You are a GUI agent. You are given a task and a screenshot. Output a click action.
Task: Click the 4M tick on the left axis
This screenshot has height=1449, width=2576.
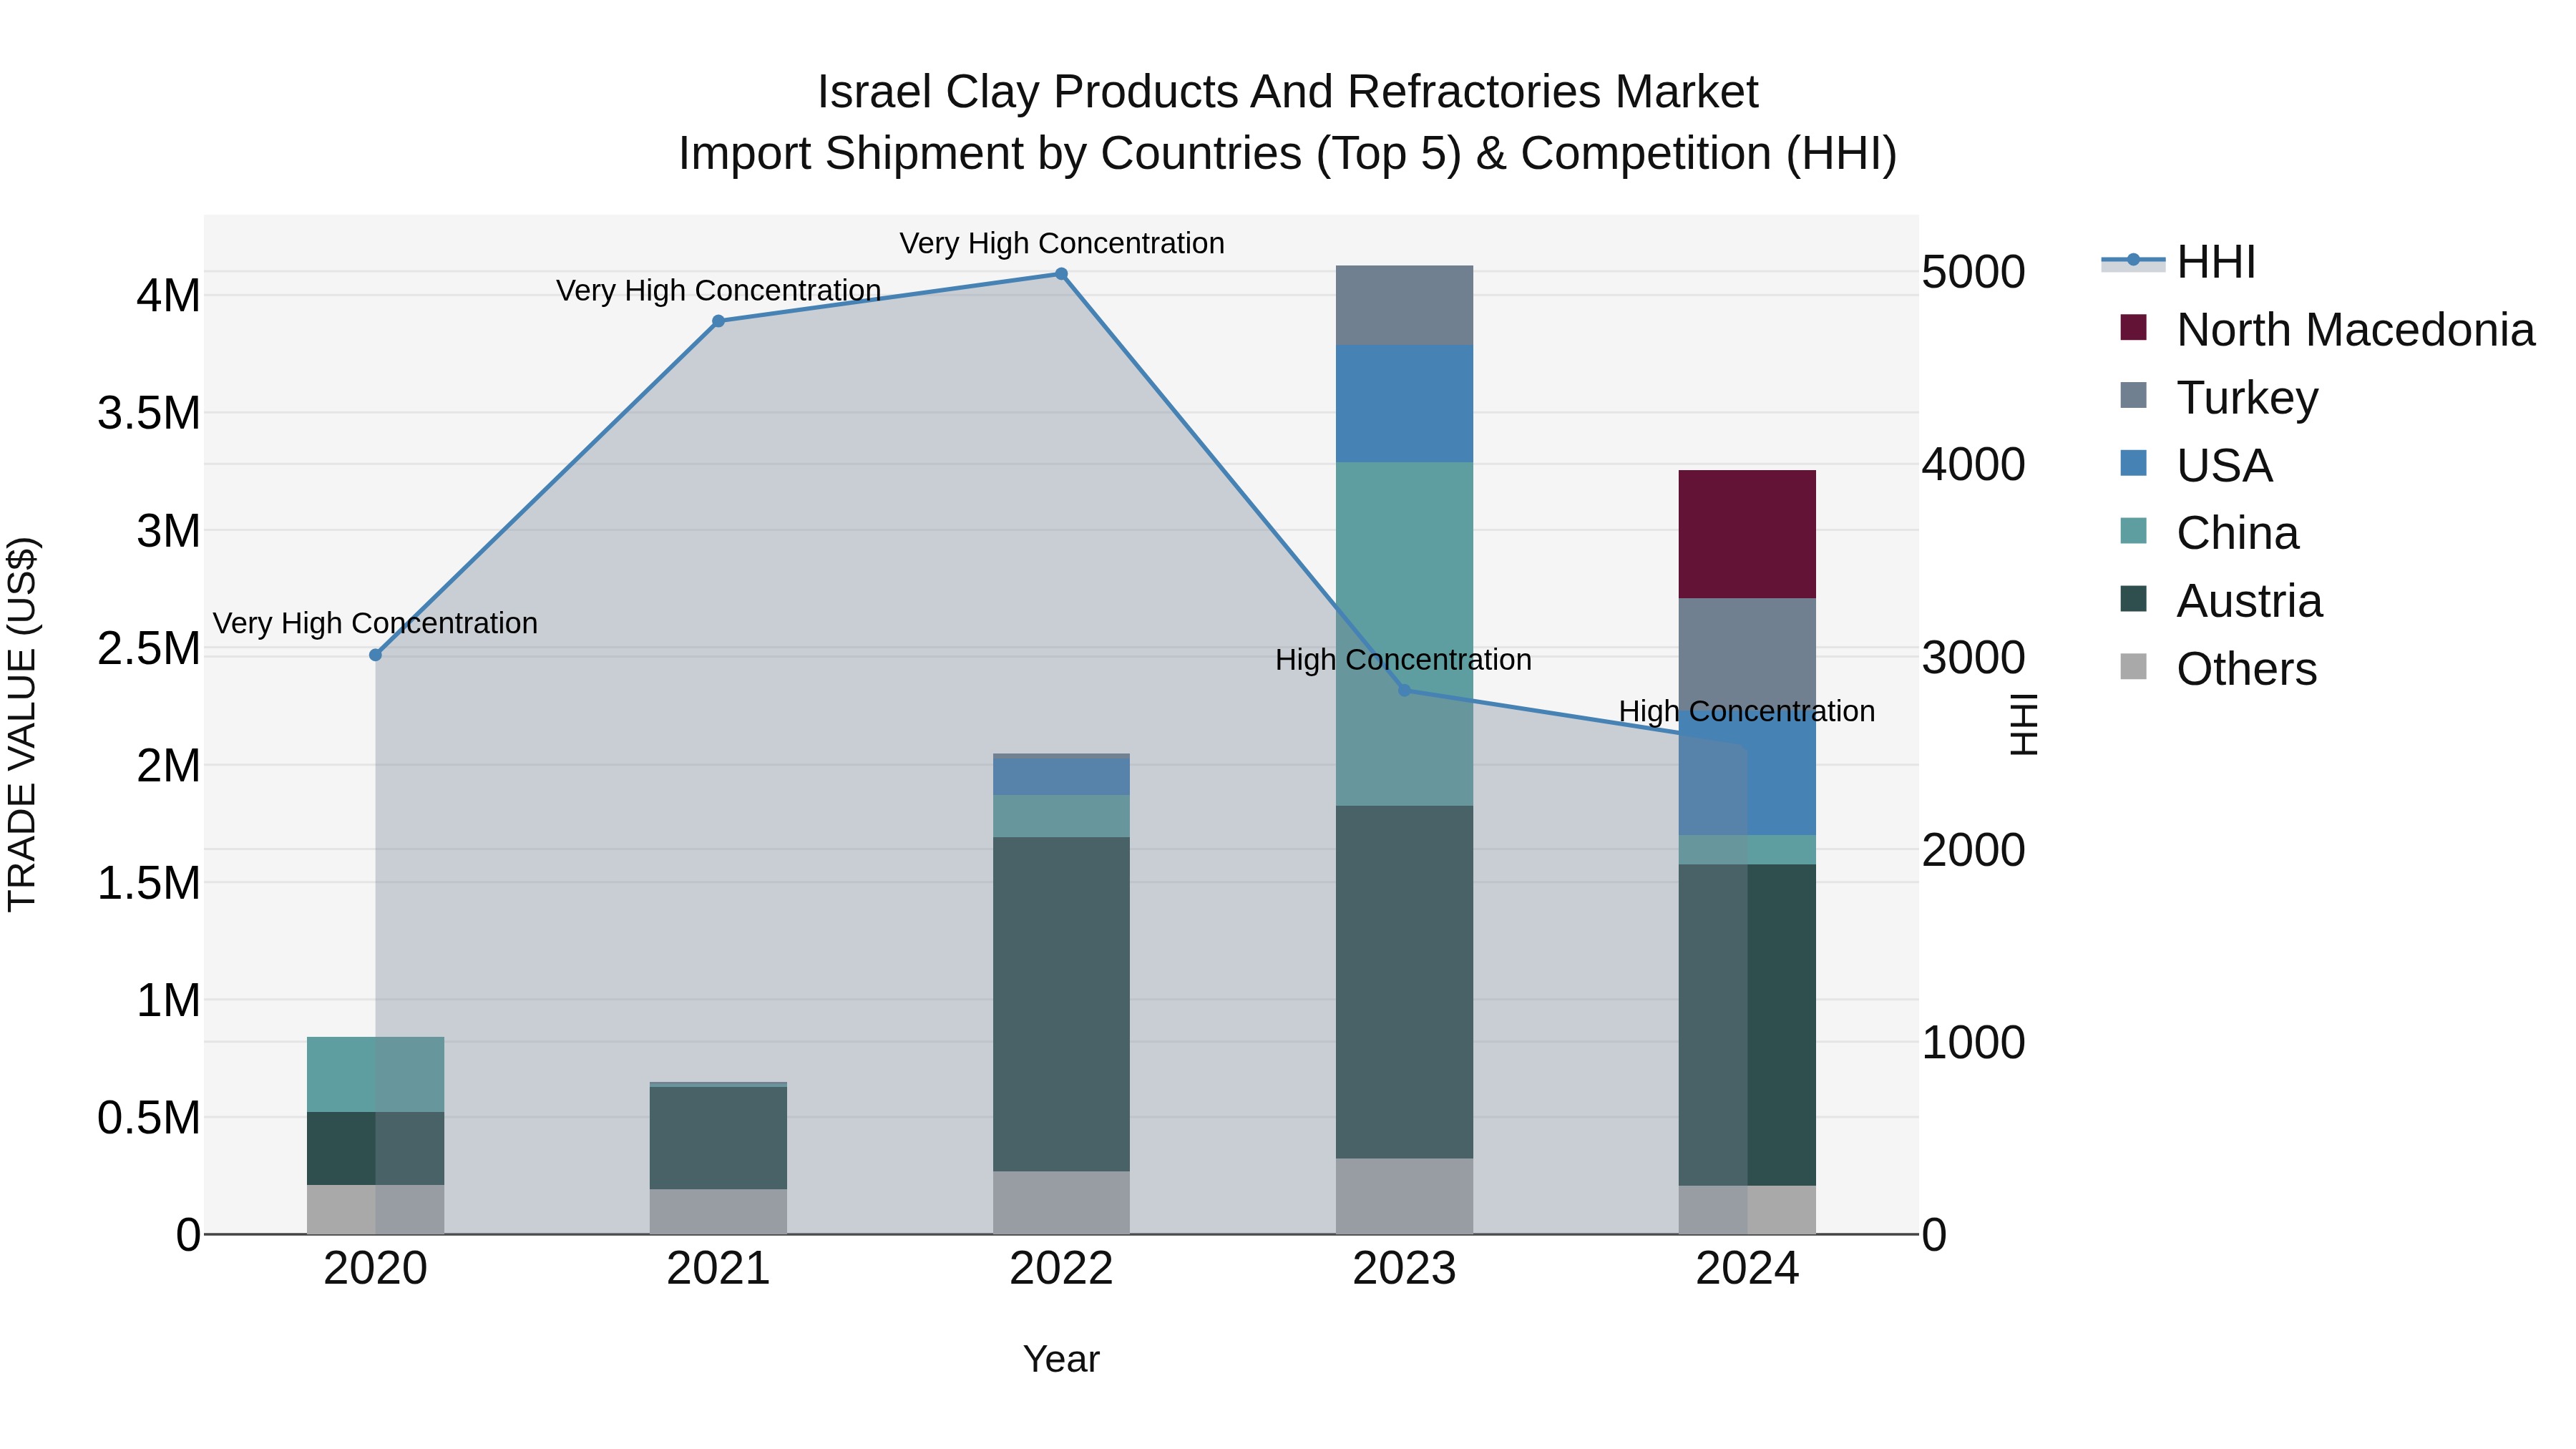pyautogui.click(x=168, y=296)
